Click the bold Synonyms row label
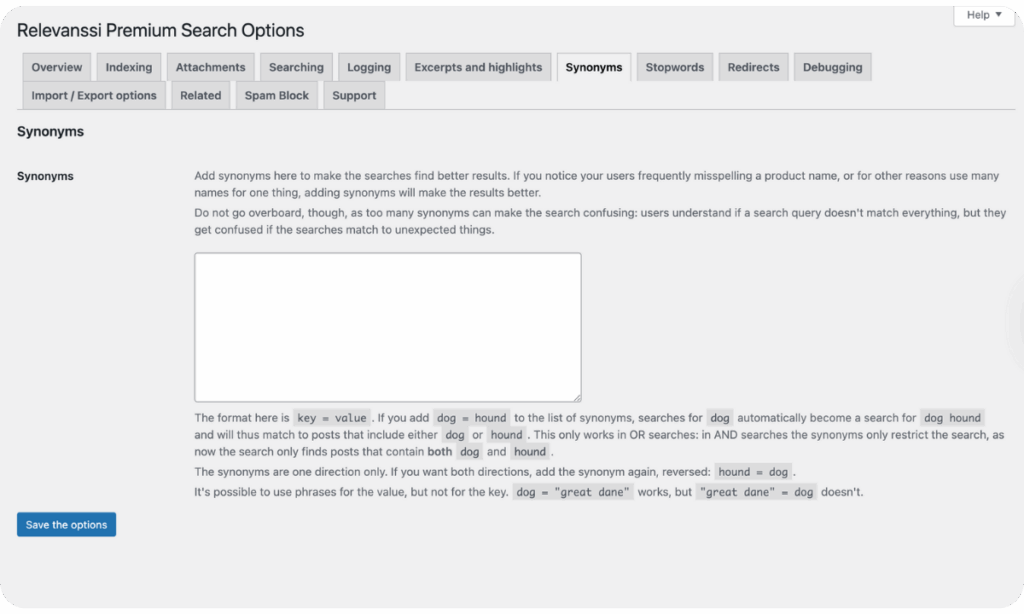Viewport: 1024px width, 614px height. point(45,176)
